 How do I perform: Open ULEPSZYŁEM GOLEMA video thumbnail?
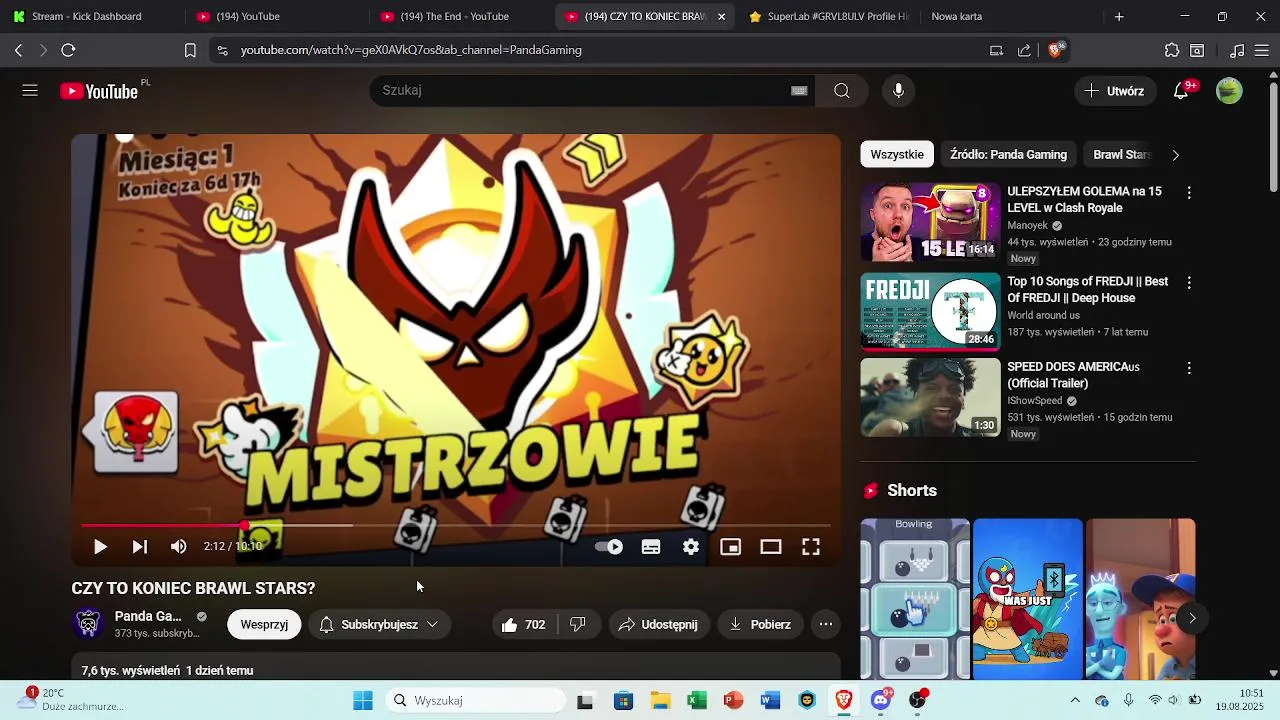[x=930, y=223]
